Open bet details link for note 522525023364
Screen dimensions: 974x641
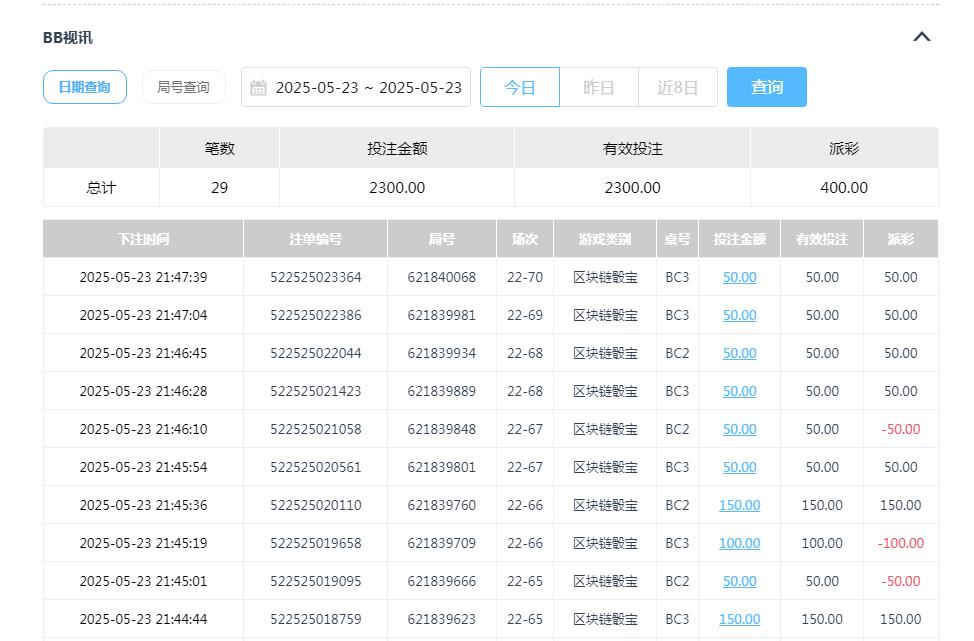tap(739, 277)
